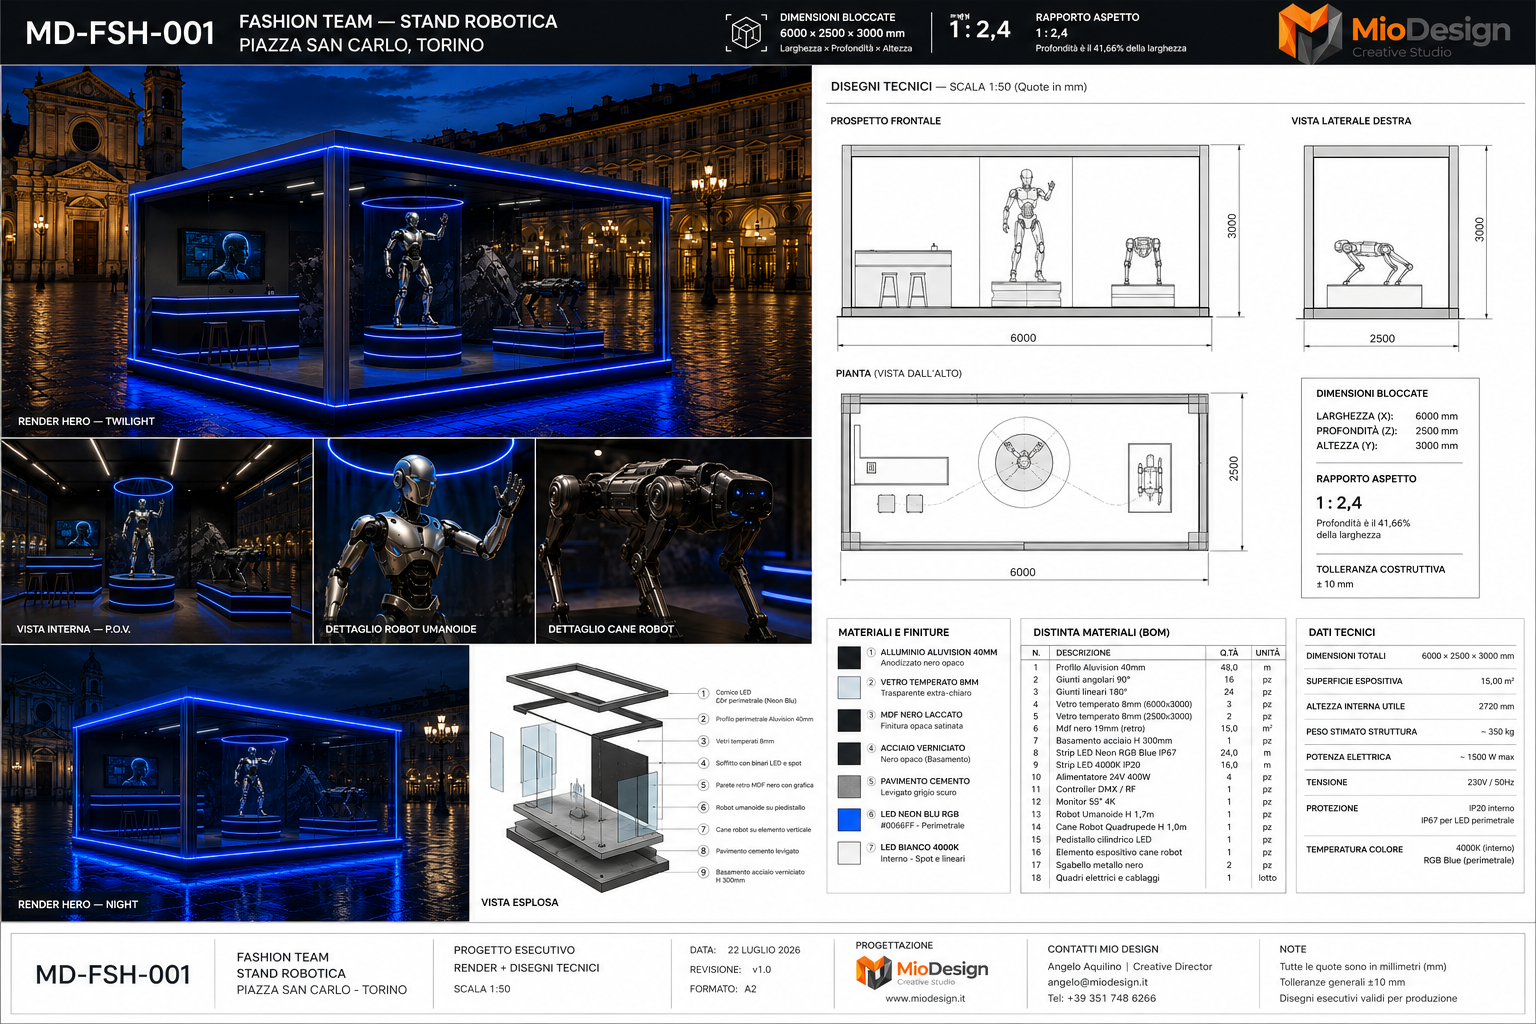The image size is (1536, 1024).
Task: Click the Peso Stimato Struttura row
Action: 1410,732
